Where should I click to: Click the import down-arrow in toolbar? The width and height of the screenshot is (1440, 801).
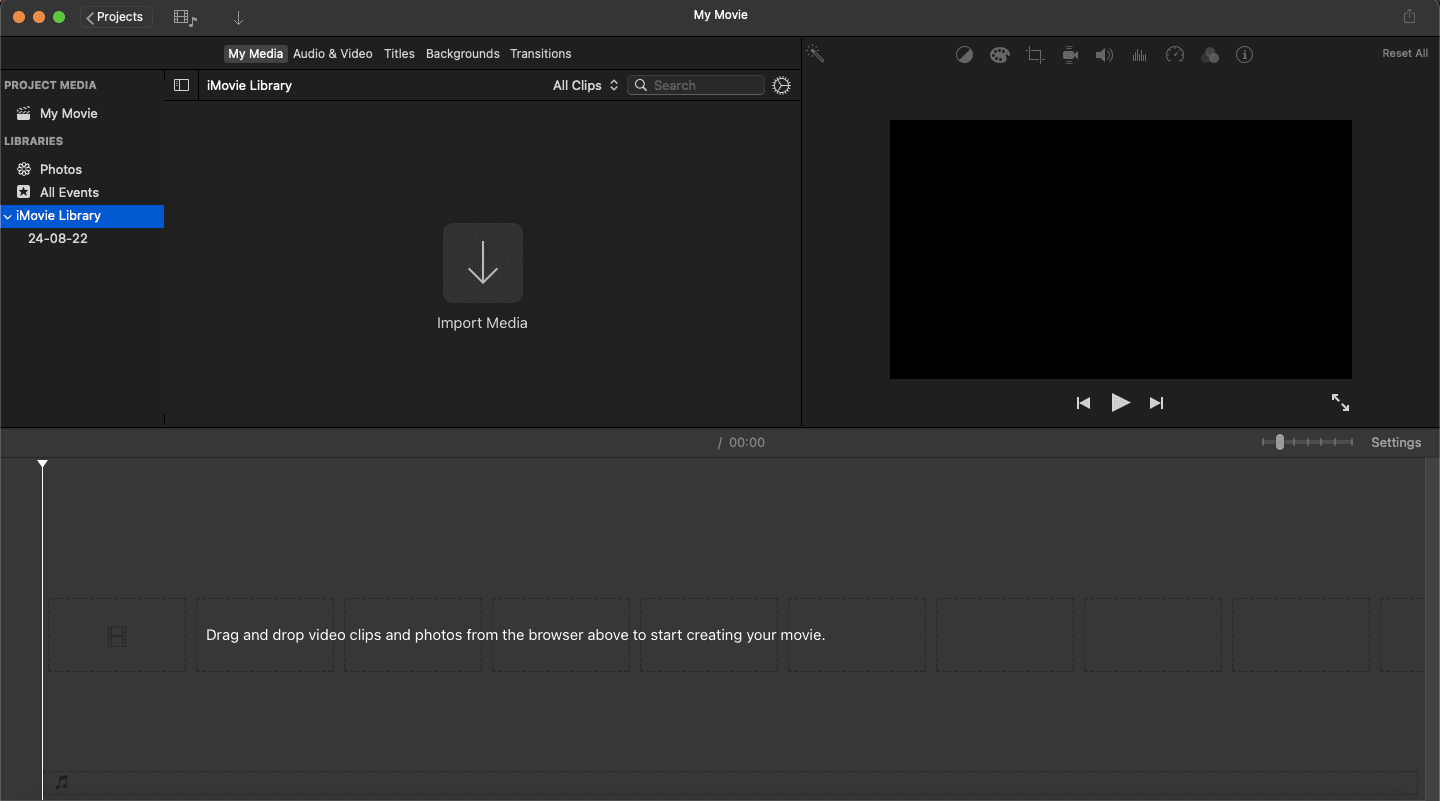[238, 18]
